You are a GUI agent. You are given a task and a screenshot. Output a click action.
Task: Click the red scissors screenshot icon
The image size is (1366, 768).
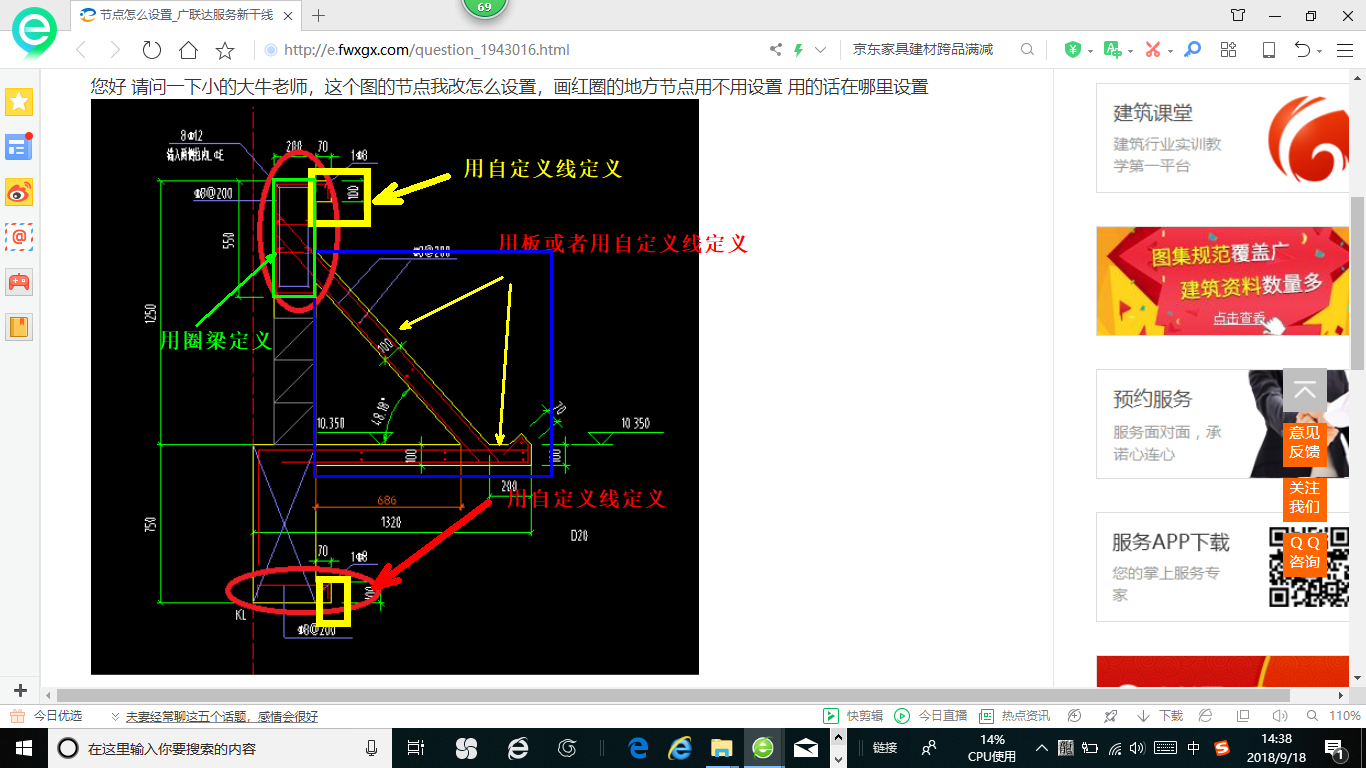coord(1152,50)
